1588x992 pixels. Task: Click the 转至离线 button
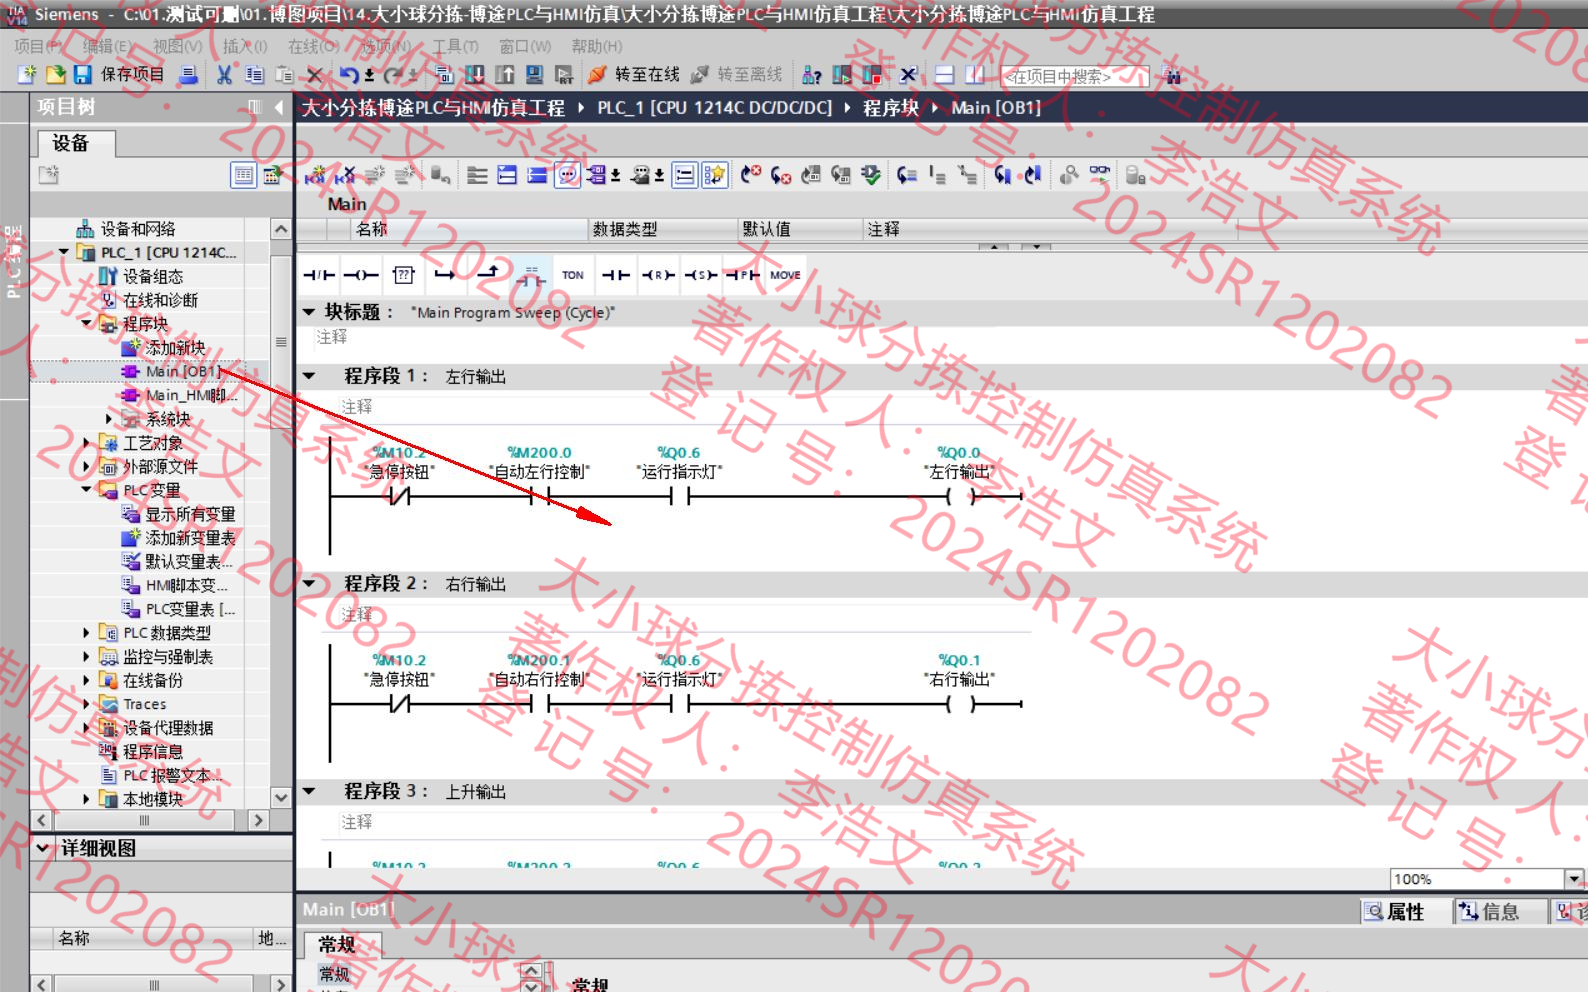[x=738, y=75]
